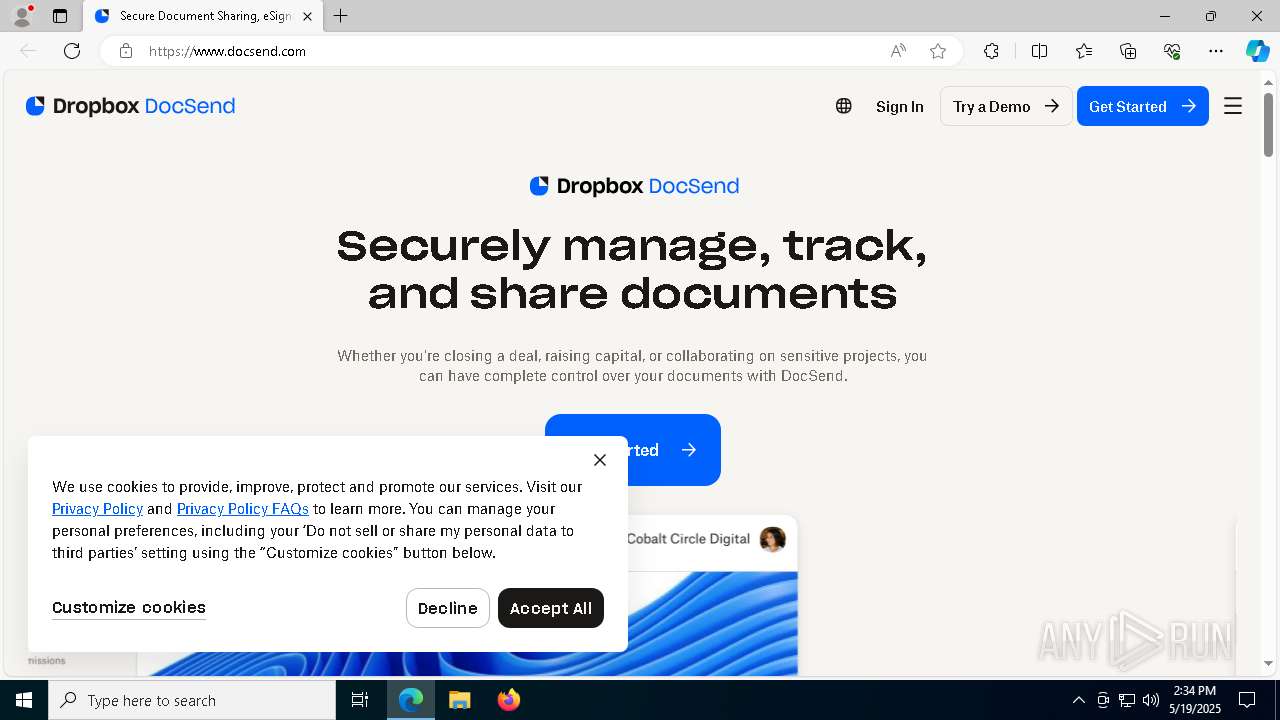Open File Explorer from taskbar

pyautogui.click(x=459, y=700)
